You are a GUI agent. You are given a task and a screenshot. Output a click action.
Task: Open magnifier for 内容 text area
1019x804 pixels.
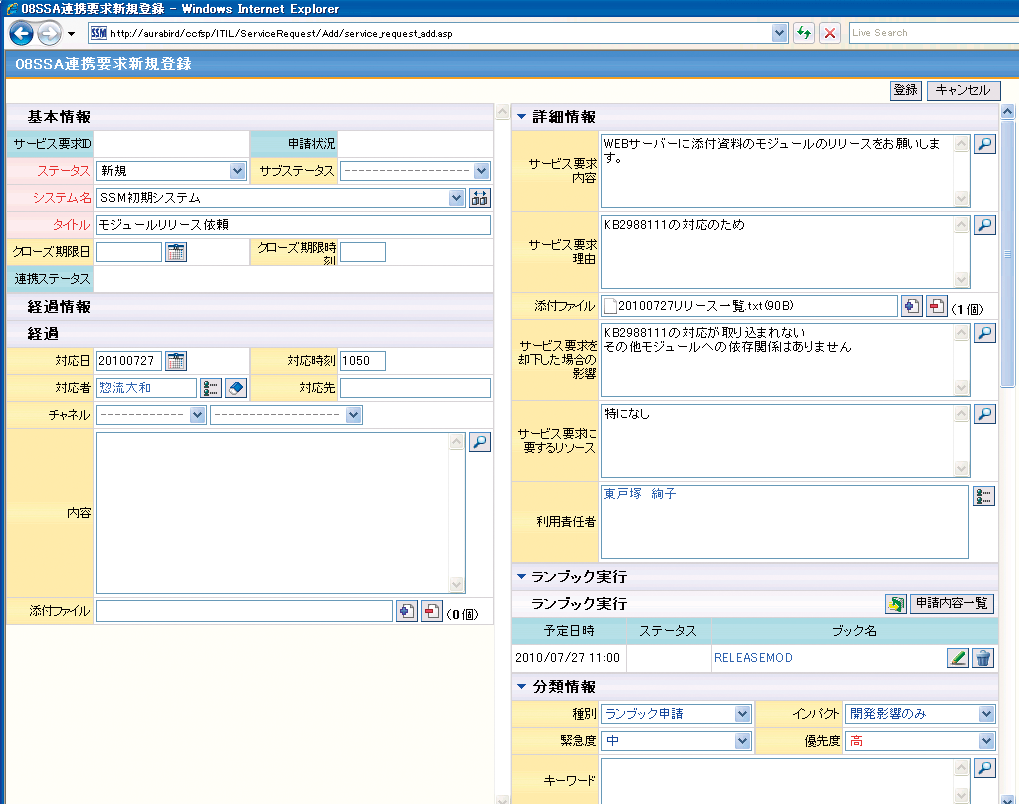point(480,442)
